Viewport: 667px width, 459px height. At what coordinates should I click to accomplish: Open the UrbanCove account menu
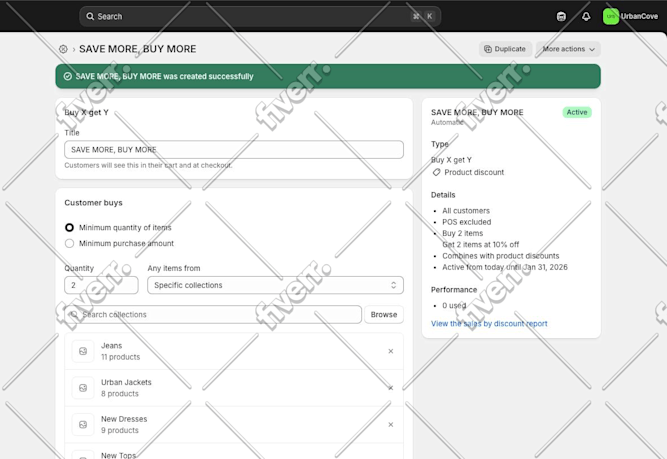630,16
